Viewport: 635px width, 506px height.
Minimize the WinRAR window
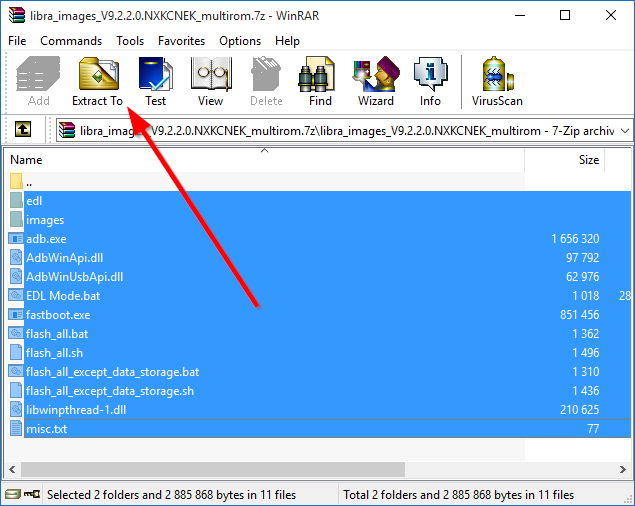(x=520, y=15)
